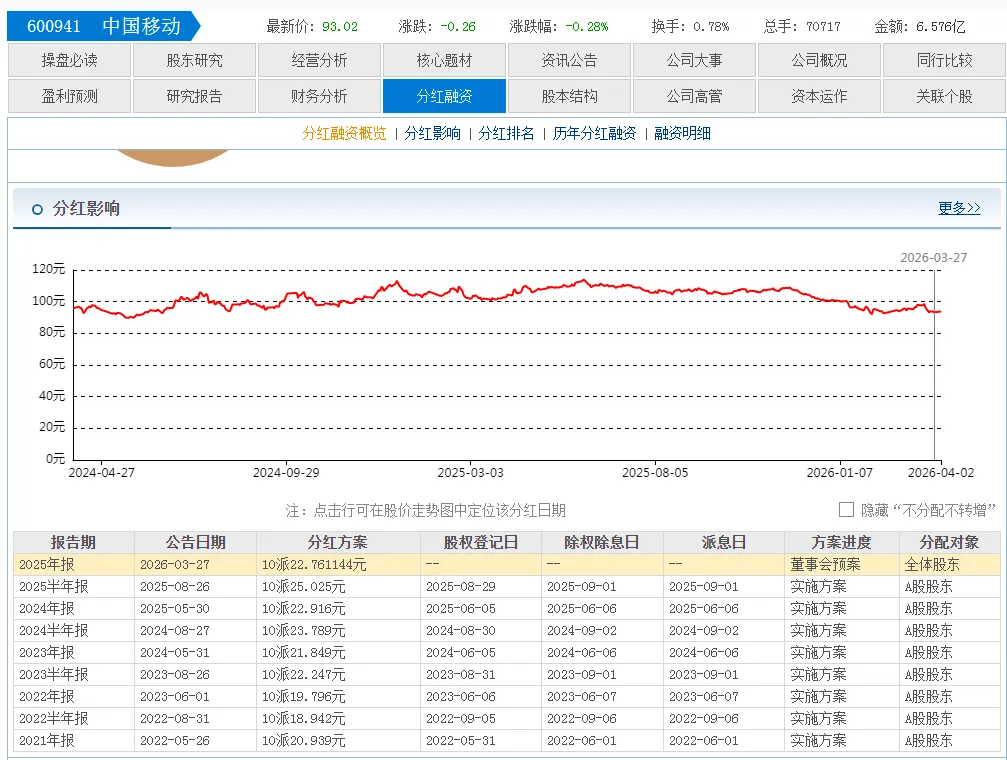Click the circle icon beside 分红影响 heading
Screen dimensions: 1007x760
(x=37, y=209)
